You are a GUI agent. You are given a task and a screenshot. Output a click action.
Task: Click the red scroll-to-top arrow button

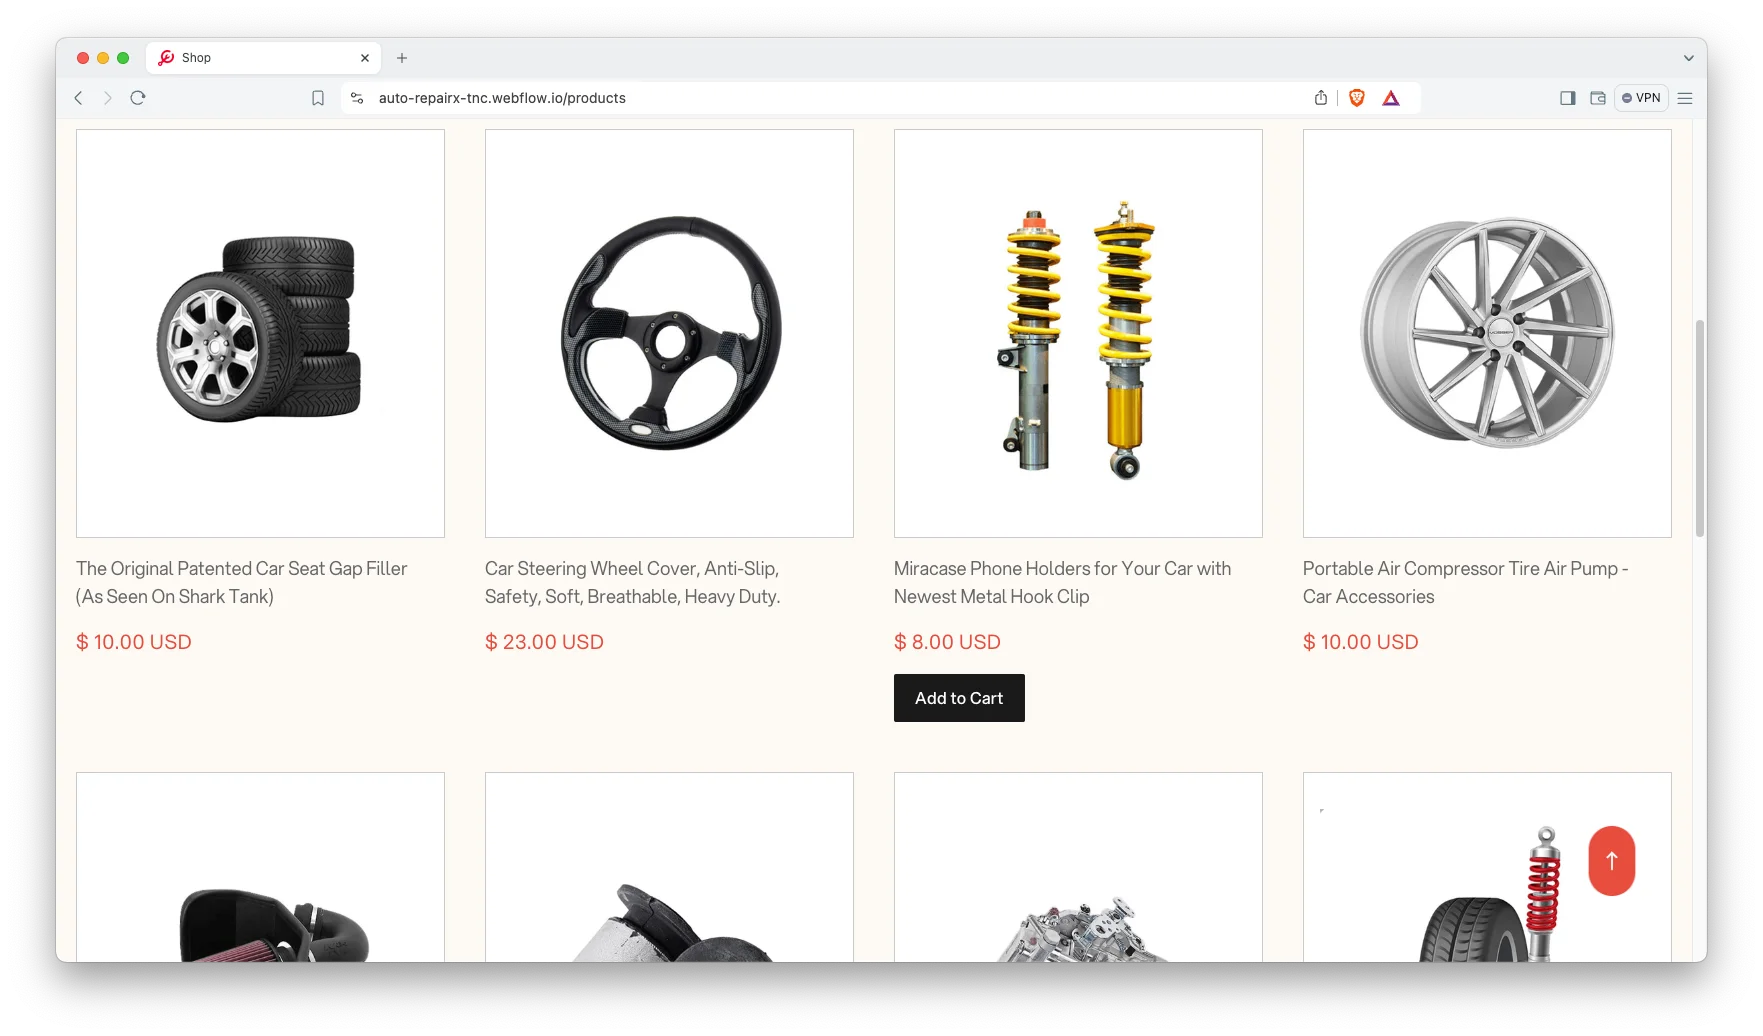(1611, 861)
